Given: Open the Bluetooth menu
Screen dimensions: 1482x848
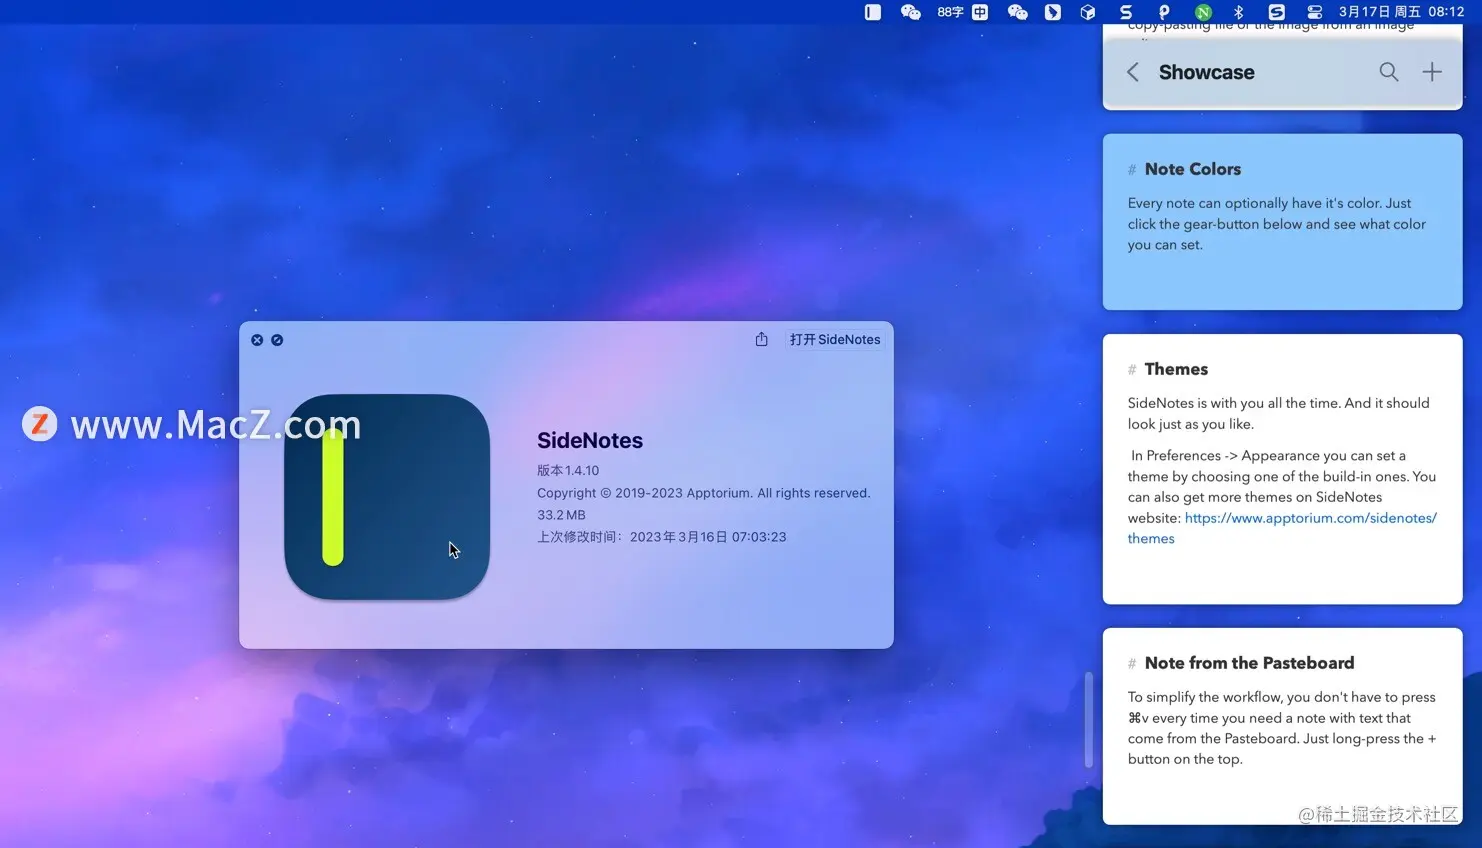Looking at the screenshot, I should (1239, 12).
